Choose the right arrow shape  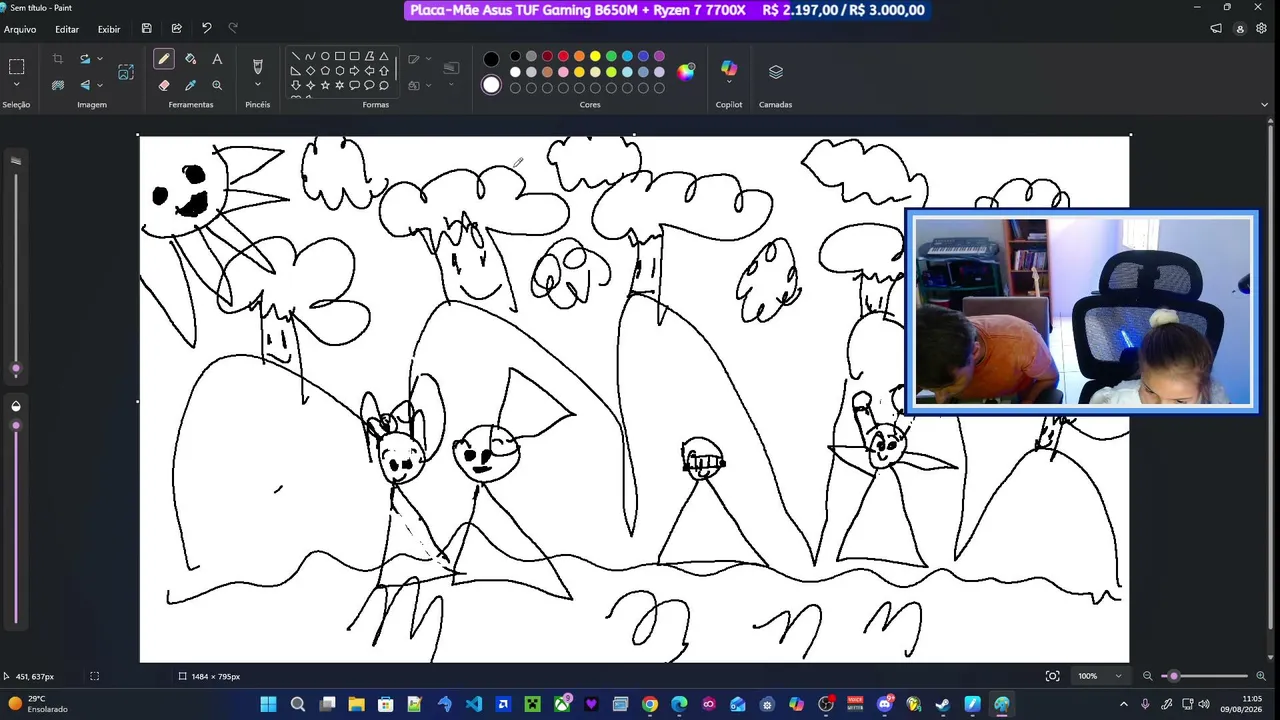click(354, 71)
